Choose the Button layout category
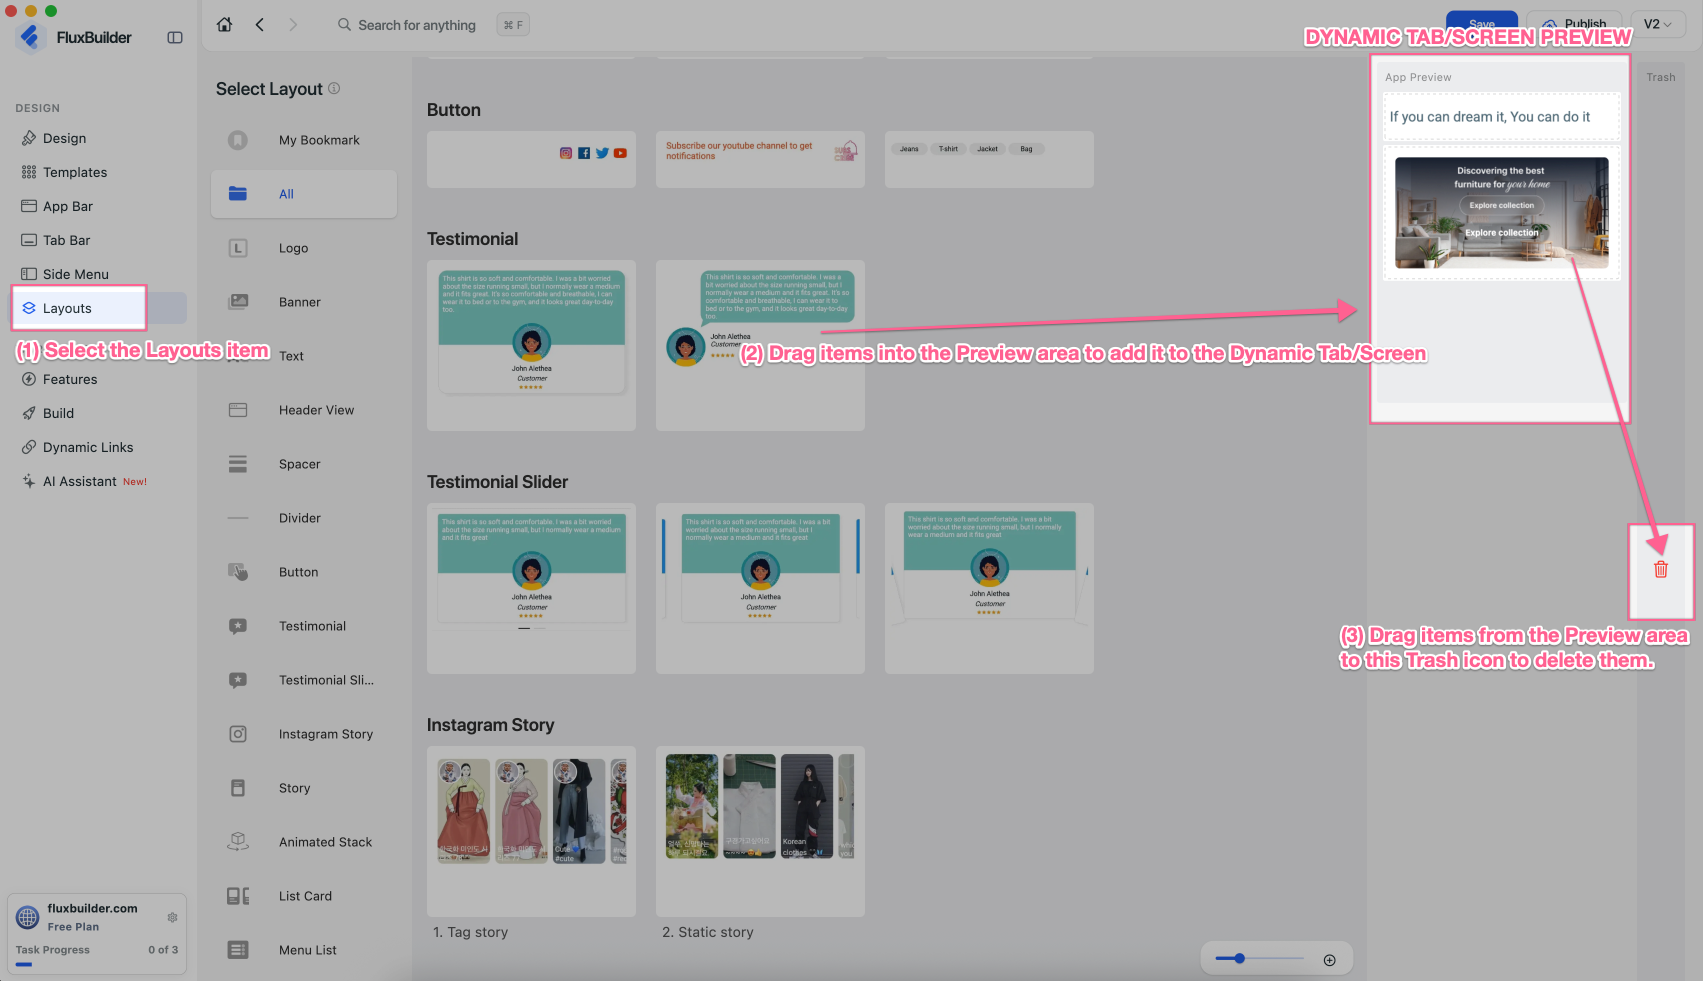 [304, 572]
